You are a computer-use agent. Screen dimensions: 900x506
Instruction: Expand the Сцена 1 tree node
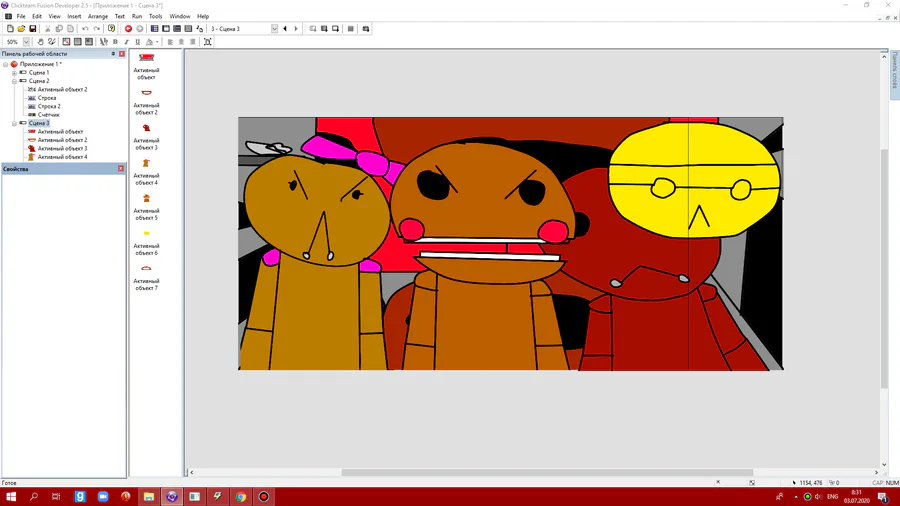click(x=14, y=73)
